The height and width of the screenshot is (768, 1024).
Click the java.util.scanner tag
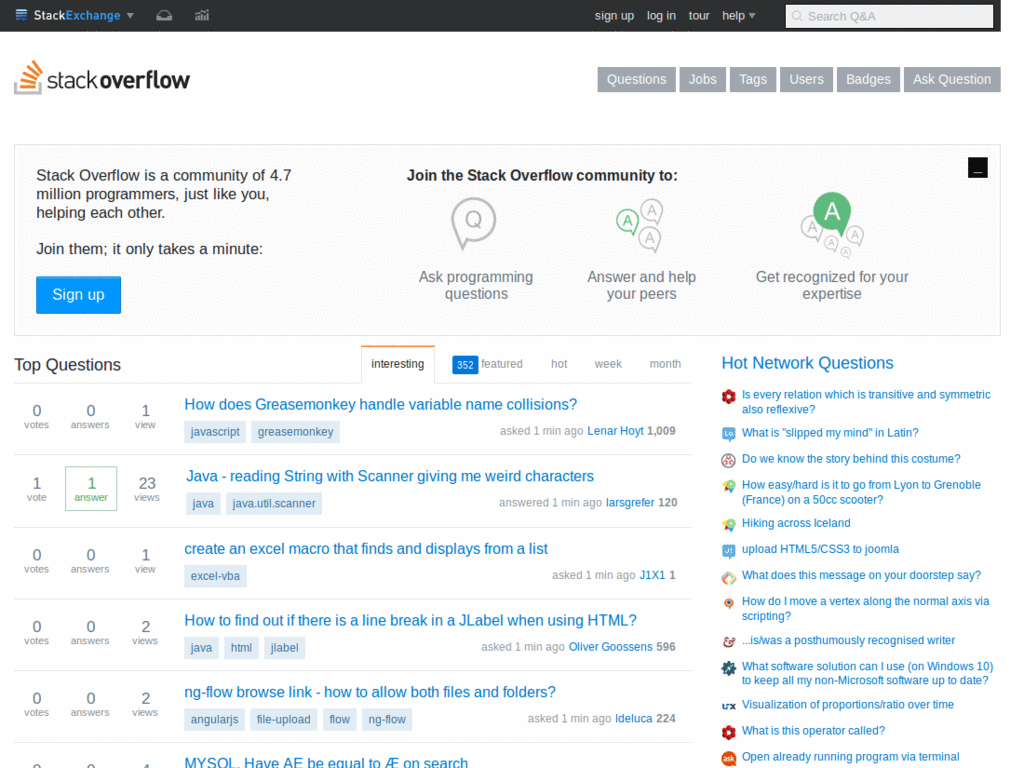point(274,504)
